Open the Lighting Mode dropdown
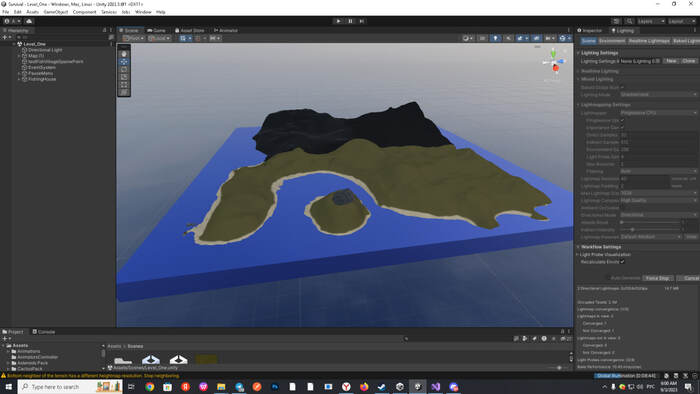The image size is (700, 394). coord(658,95)
